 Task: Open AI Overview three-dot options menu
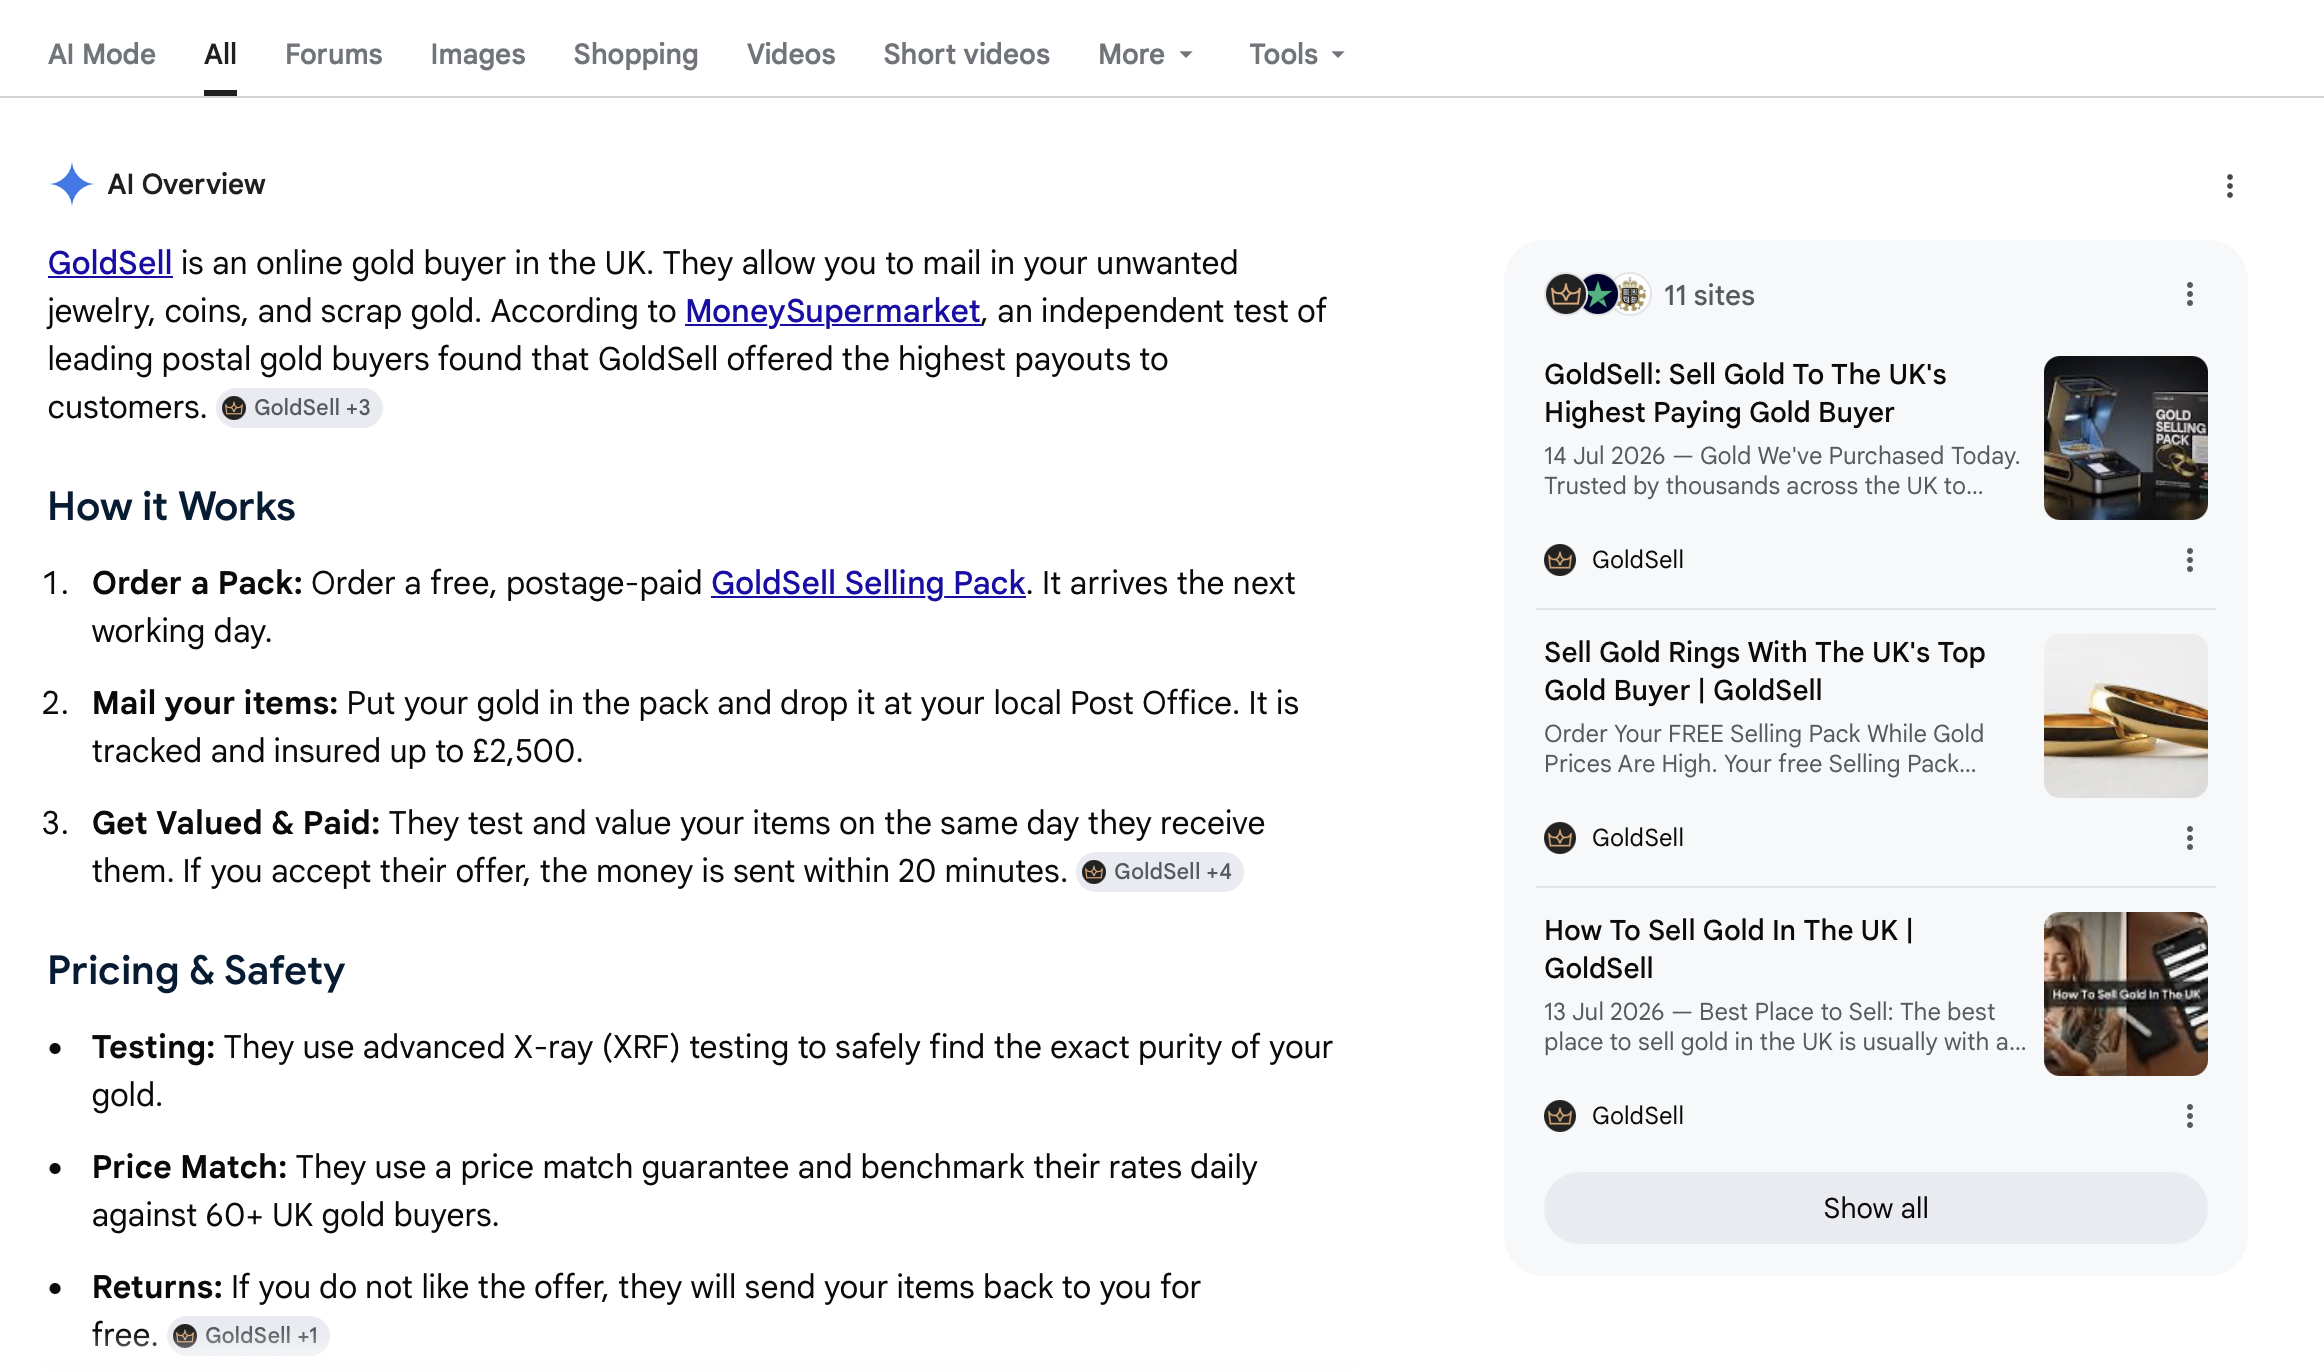[2229, 186]
